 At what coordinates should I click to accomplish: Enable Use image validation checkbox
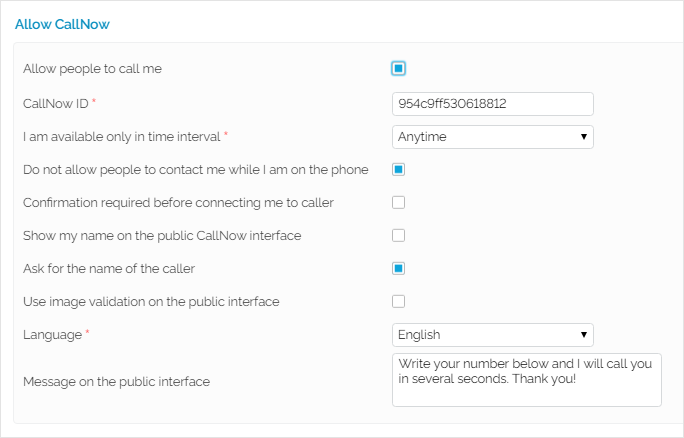click(x=398, y=301)
